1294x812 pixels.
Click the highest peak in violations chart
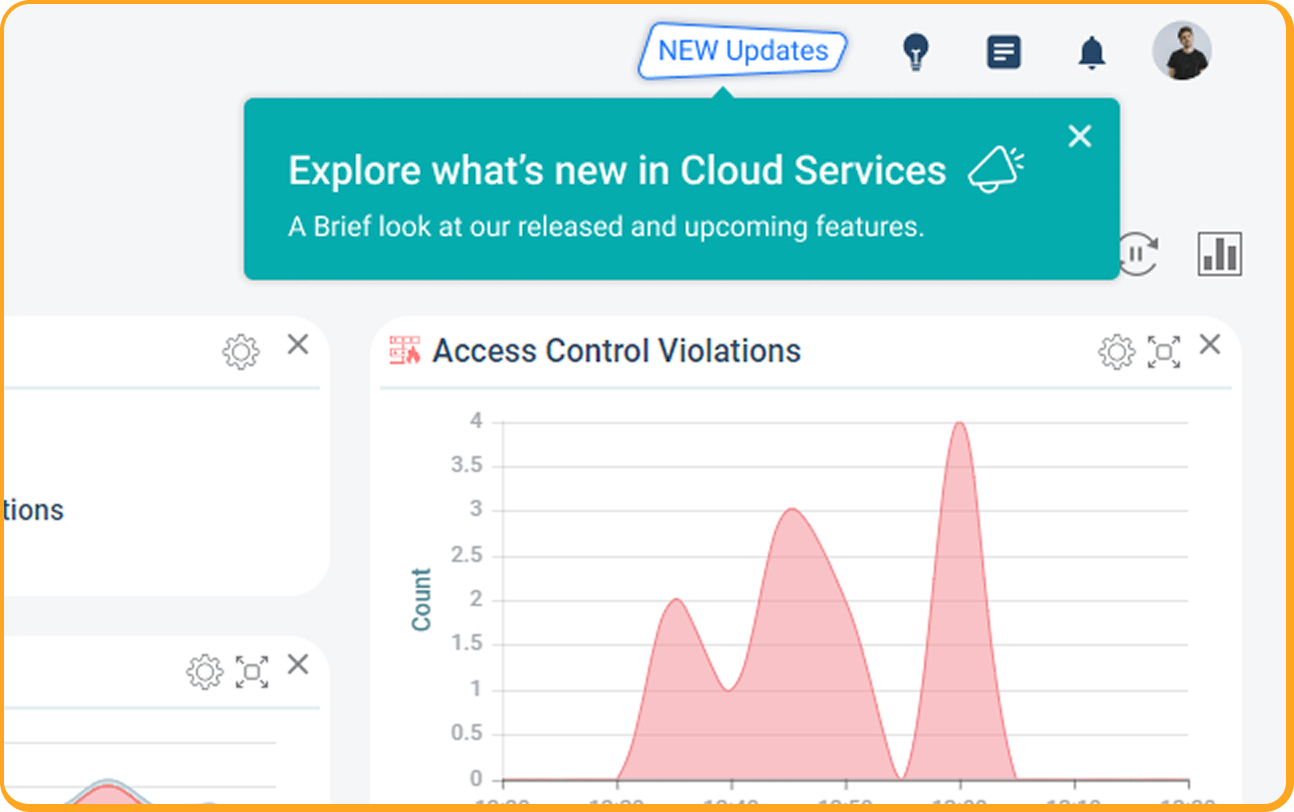tap(960, 424)
